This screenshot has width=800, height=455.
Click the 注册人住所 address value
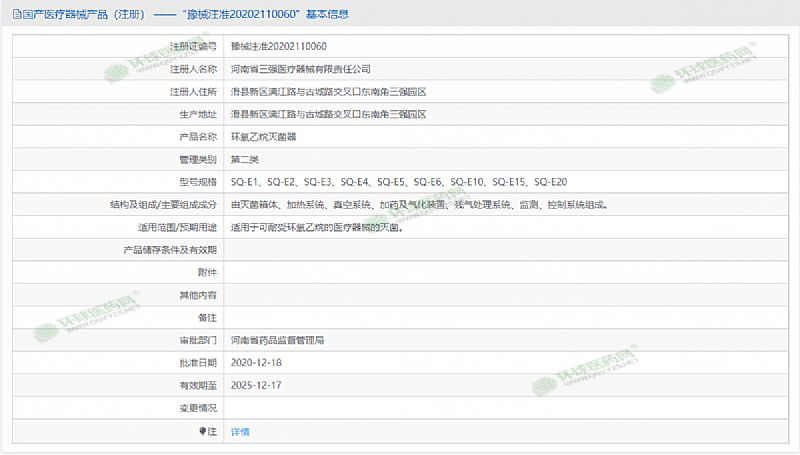click(x=328, y=92)
